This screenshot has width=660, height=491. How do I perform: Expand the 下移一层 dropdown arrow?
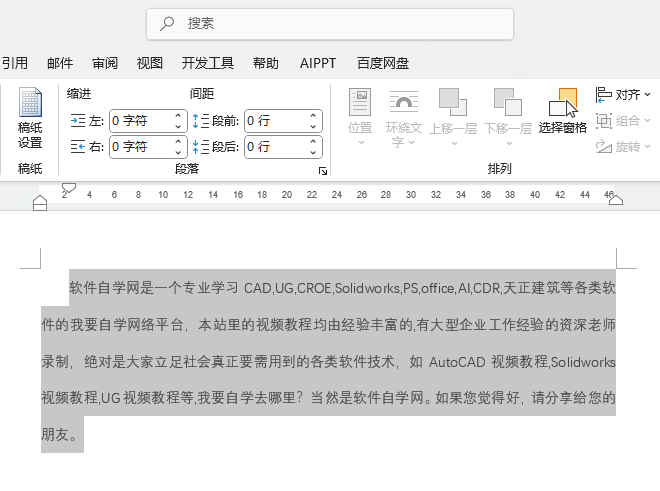coord(509,143)
